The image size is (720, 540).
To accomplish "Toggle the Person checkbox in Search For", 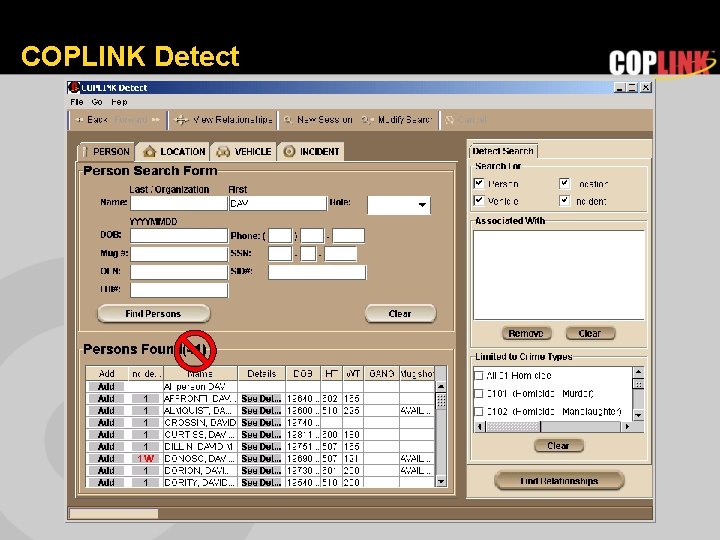I will point(479,184).
